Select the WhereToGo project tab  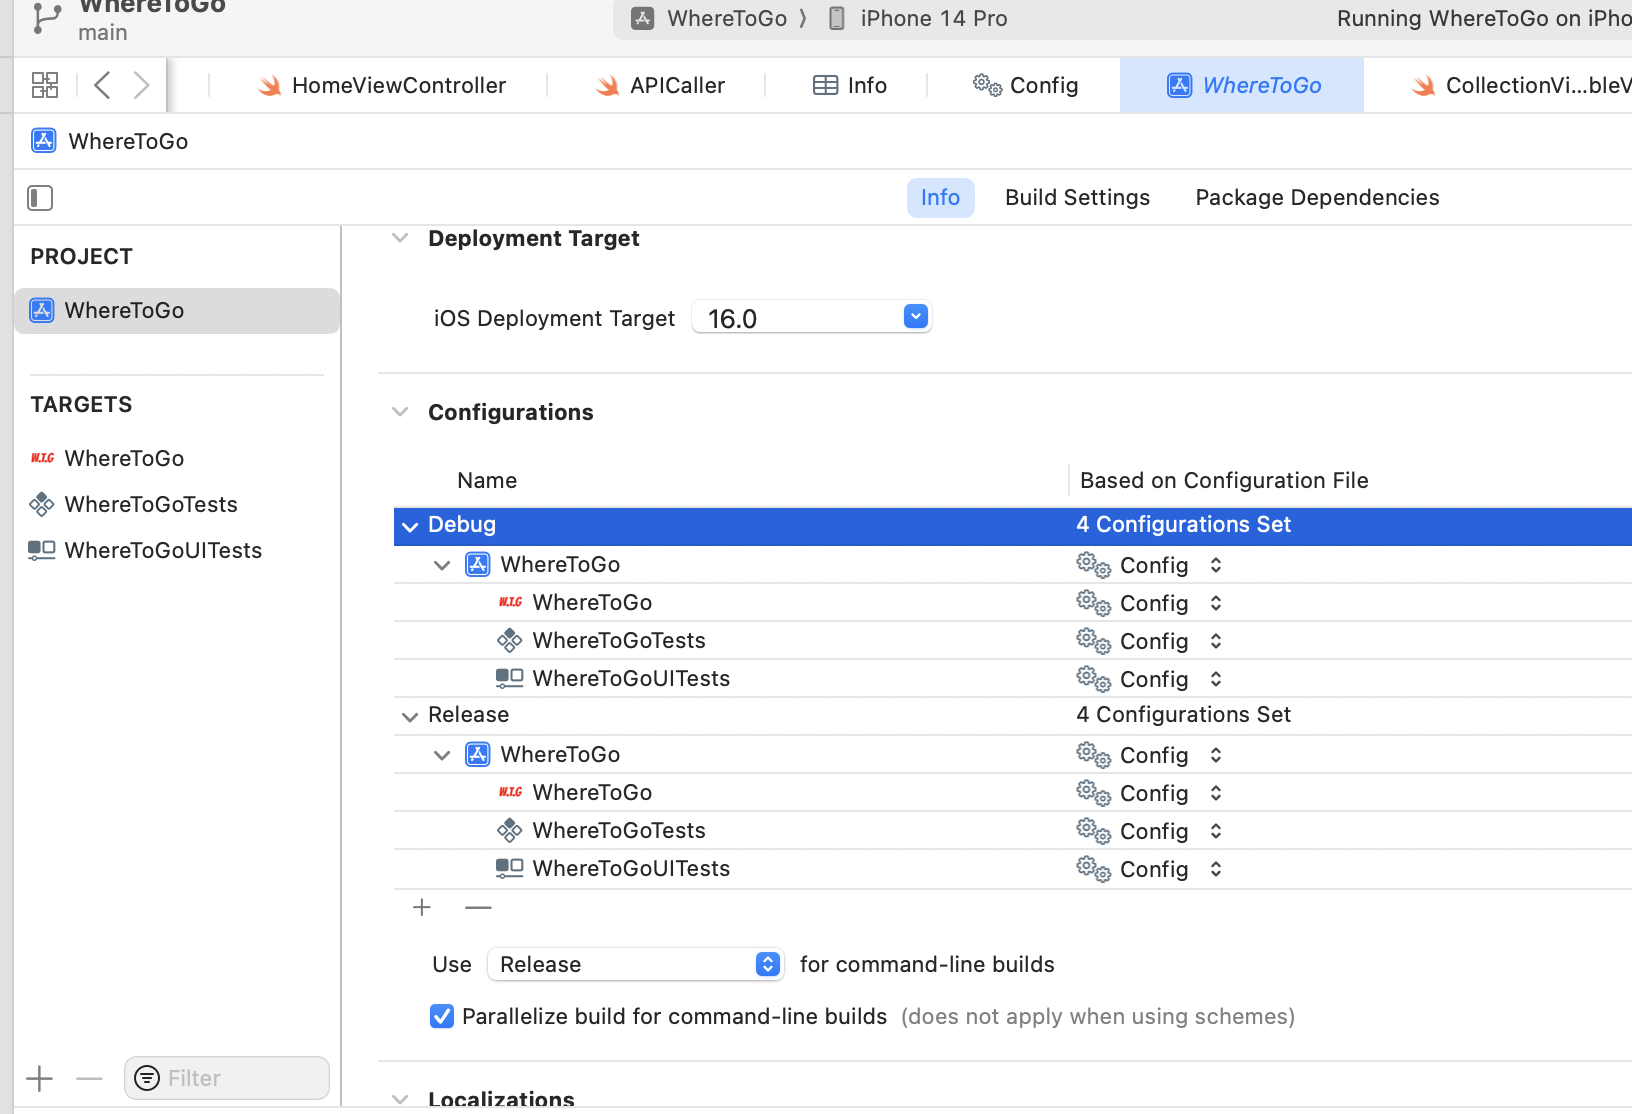coord(1243,86)
